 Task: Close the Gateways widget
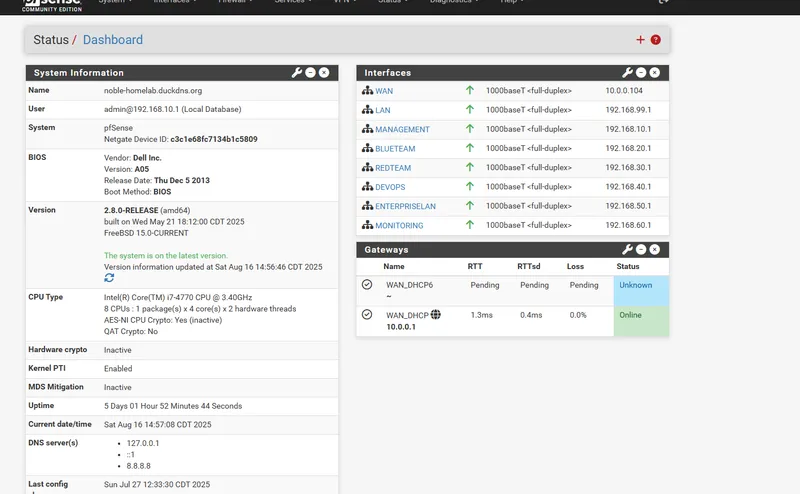[x=655, y=249]
